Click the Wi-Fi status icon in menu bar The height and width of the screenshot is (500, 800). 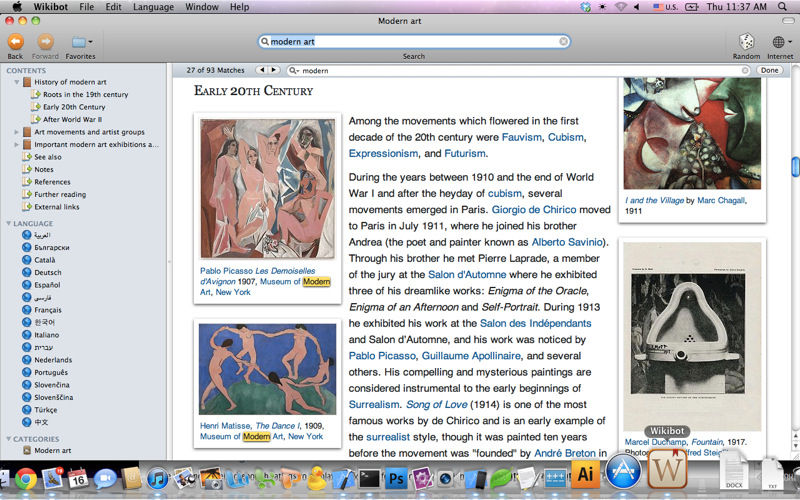[620, 7]
